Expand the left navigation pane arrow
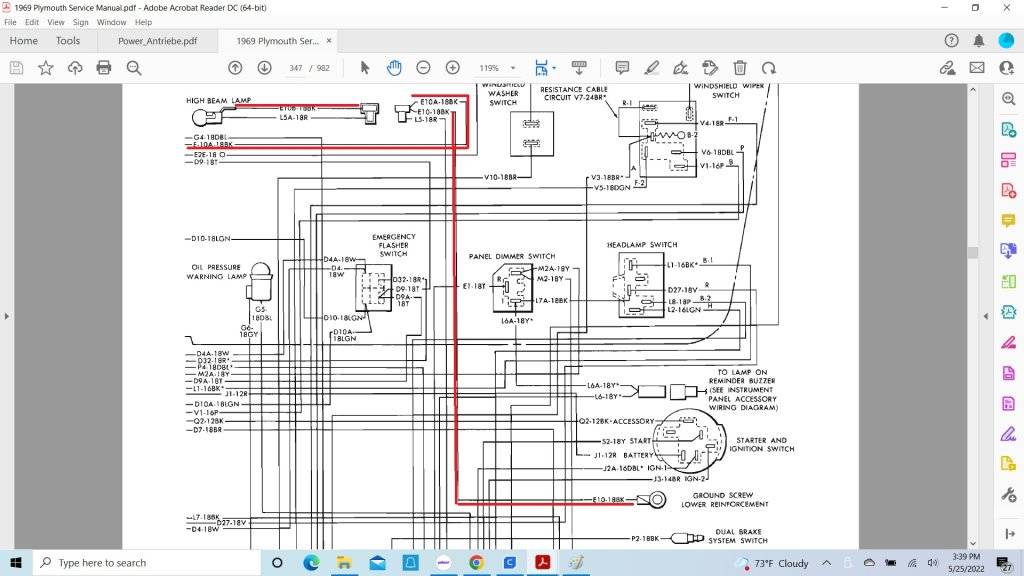 pyautogui.click(x=8, y=316)
